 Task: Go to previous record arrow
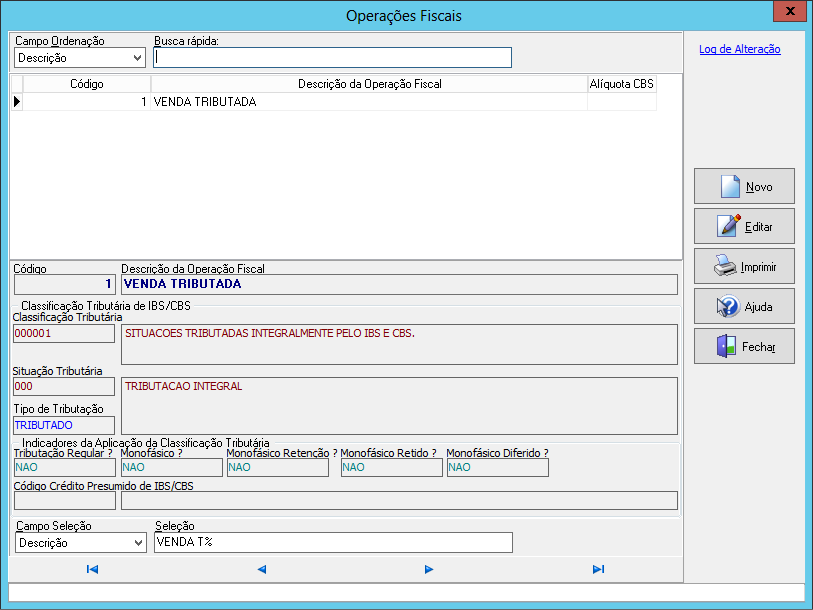[x=261, y=569]
